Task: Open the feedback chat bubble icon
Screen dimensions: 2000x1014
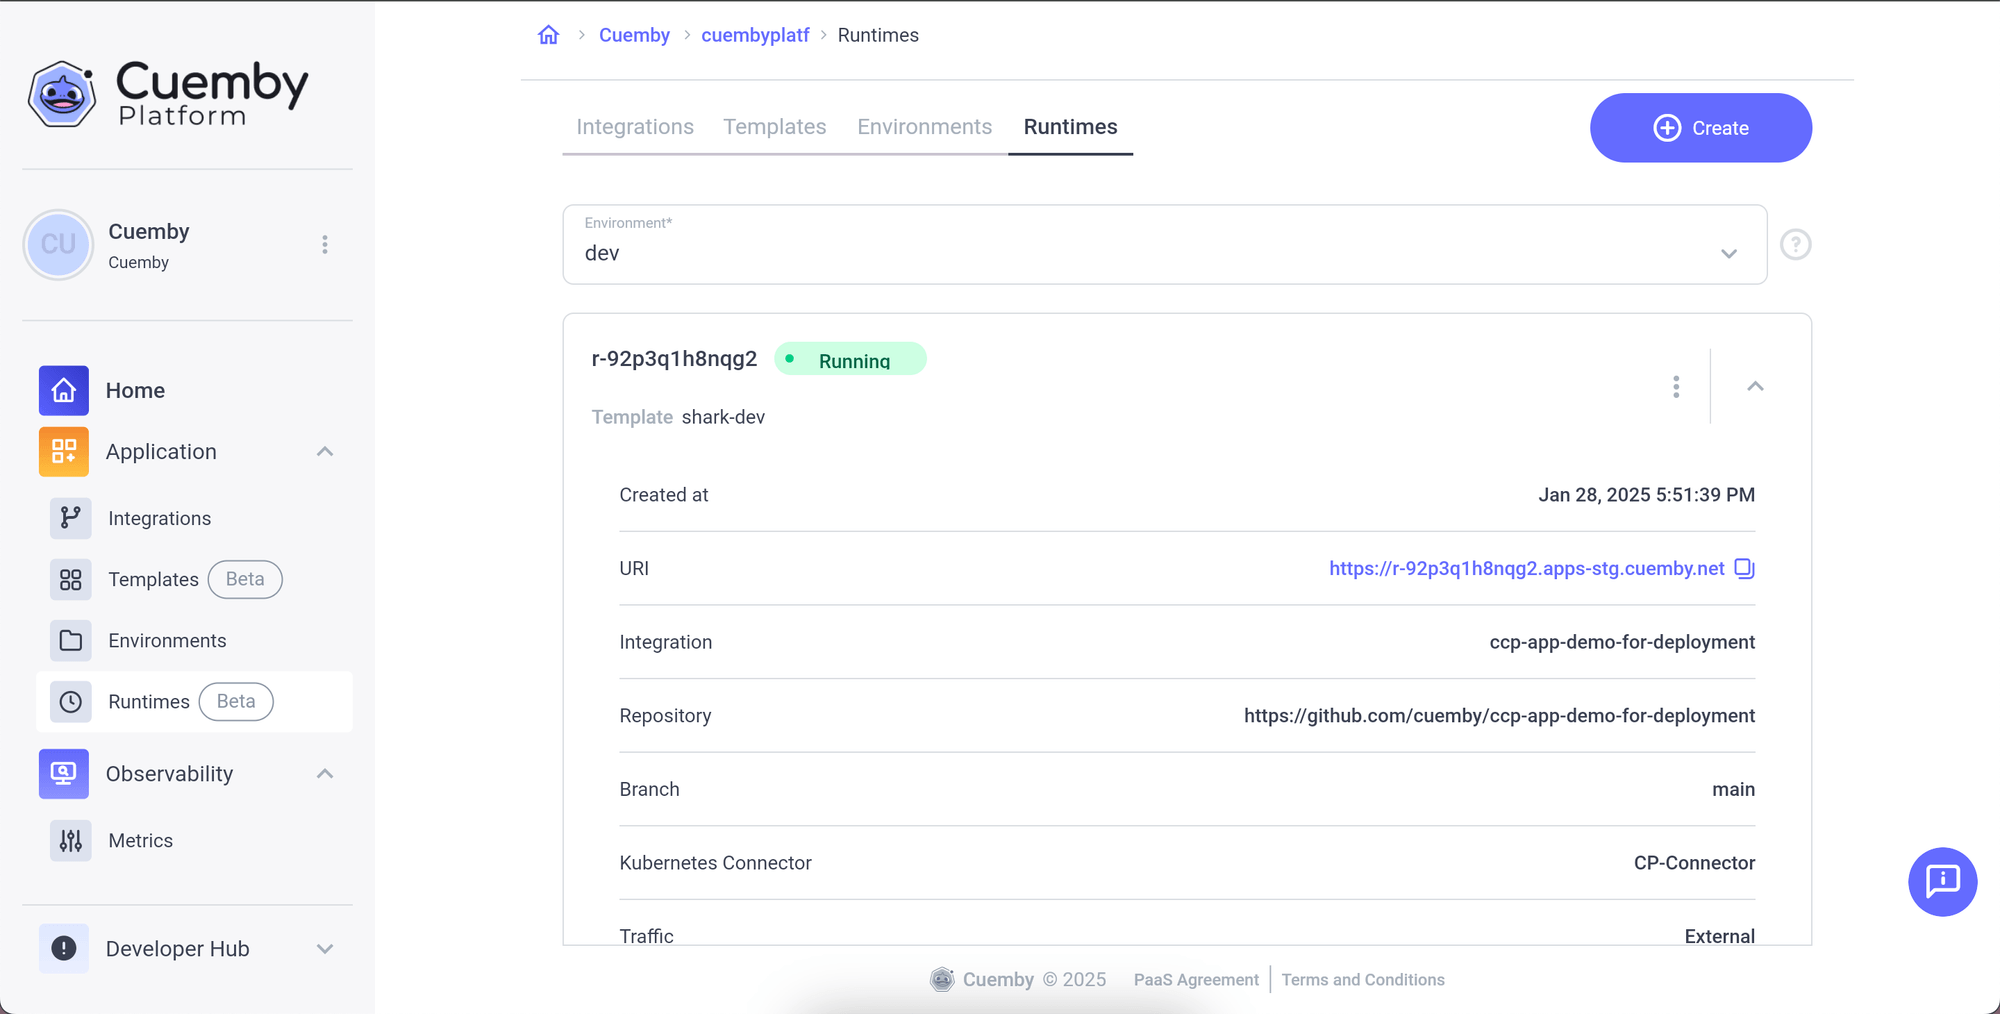Action: [x=1942, y=882]
